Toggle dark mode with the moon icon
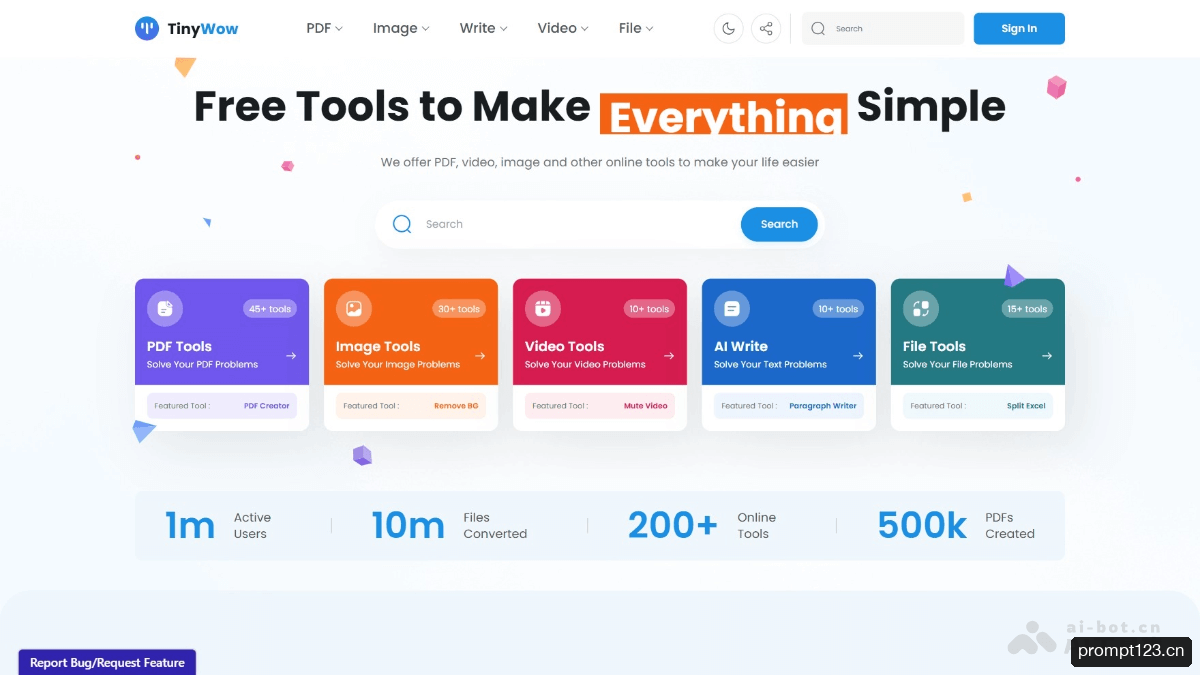The height and width of the screenshot is (675, 1200). tap(729, 28)
